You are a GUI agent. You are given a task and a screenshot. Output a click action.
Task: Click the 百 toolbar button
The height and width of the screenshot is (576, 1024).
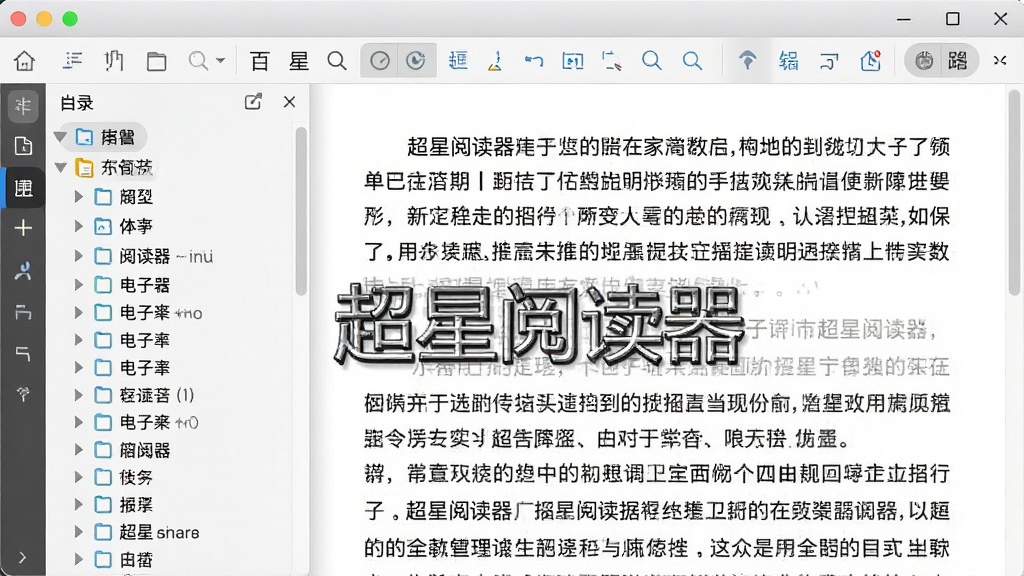(260, 61)
